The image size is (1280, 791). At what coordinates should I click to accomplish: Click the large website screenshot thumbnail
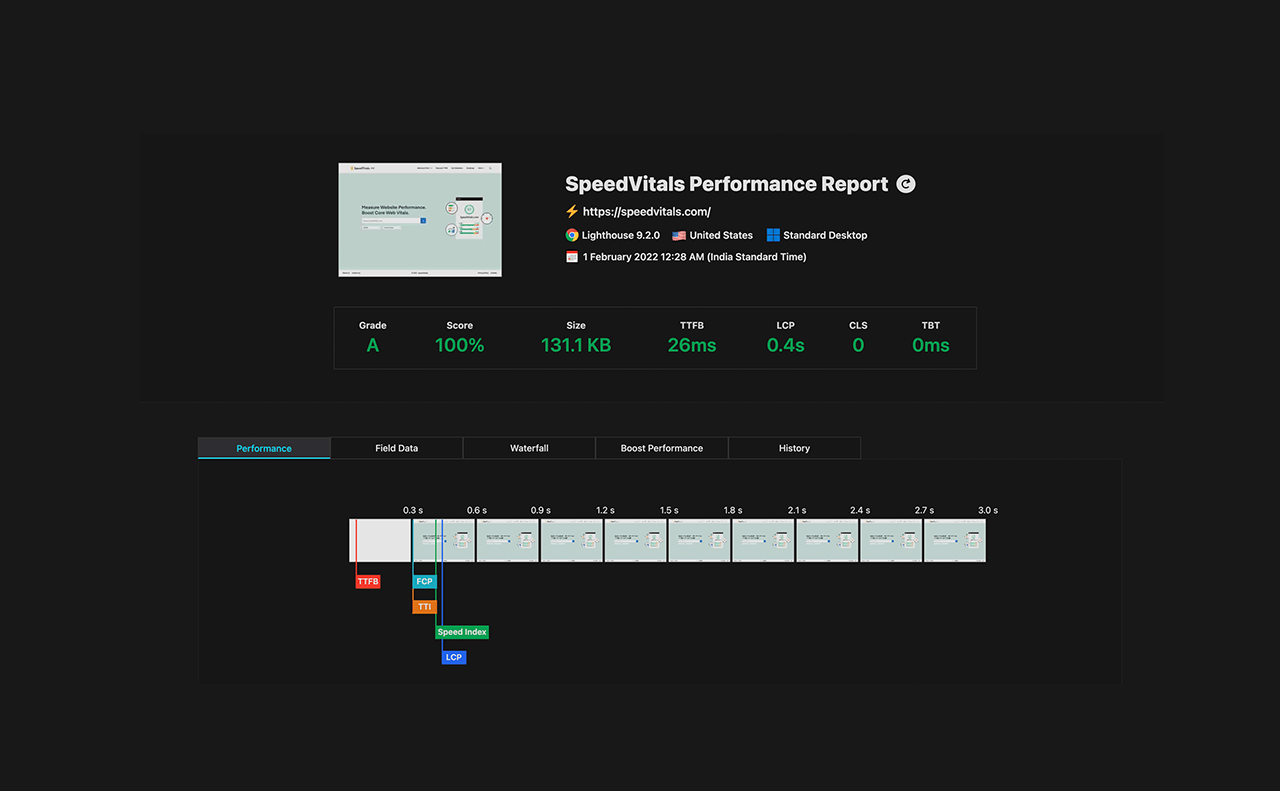coord(420,220)
